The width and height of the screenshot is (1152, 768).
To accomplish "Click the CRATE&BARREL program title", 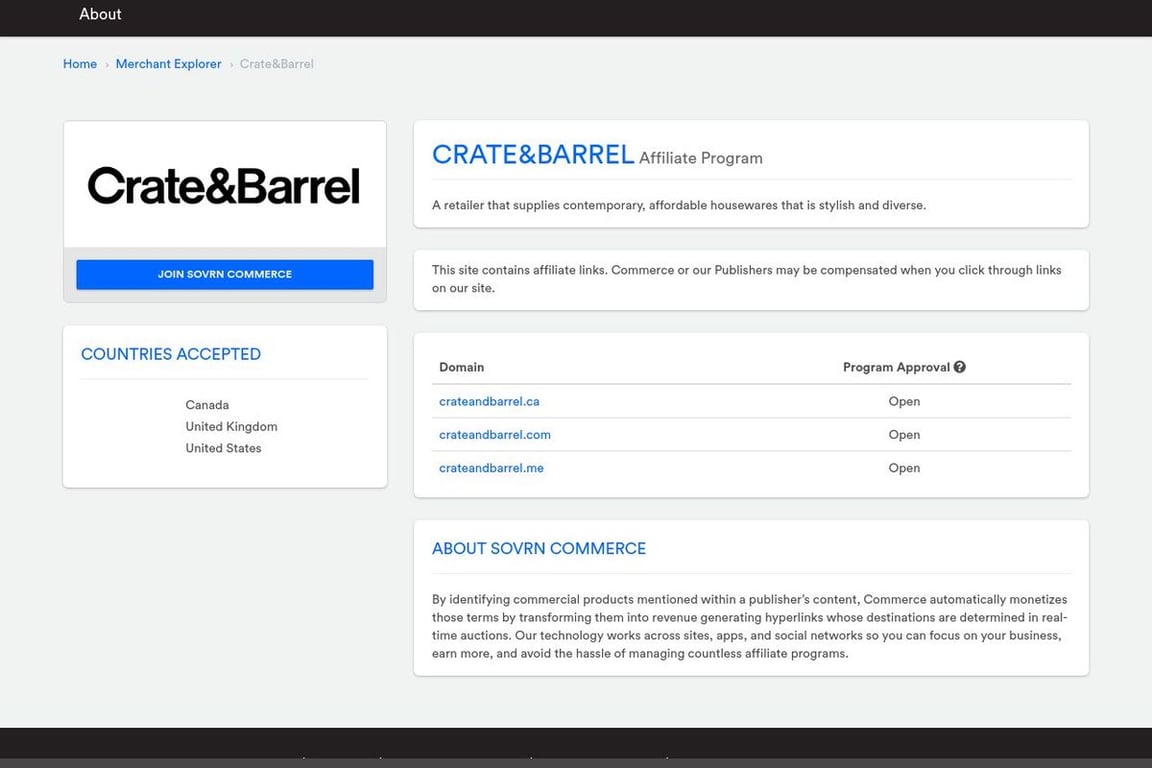I will pos(533,155).
